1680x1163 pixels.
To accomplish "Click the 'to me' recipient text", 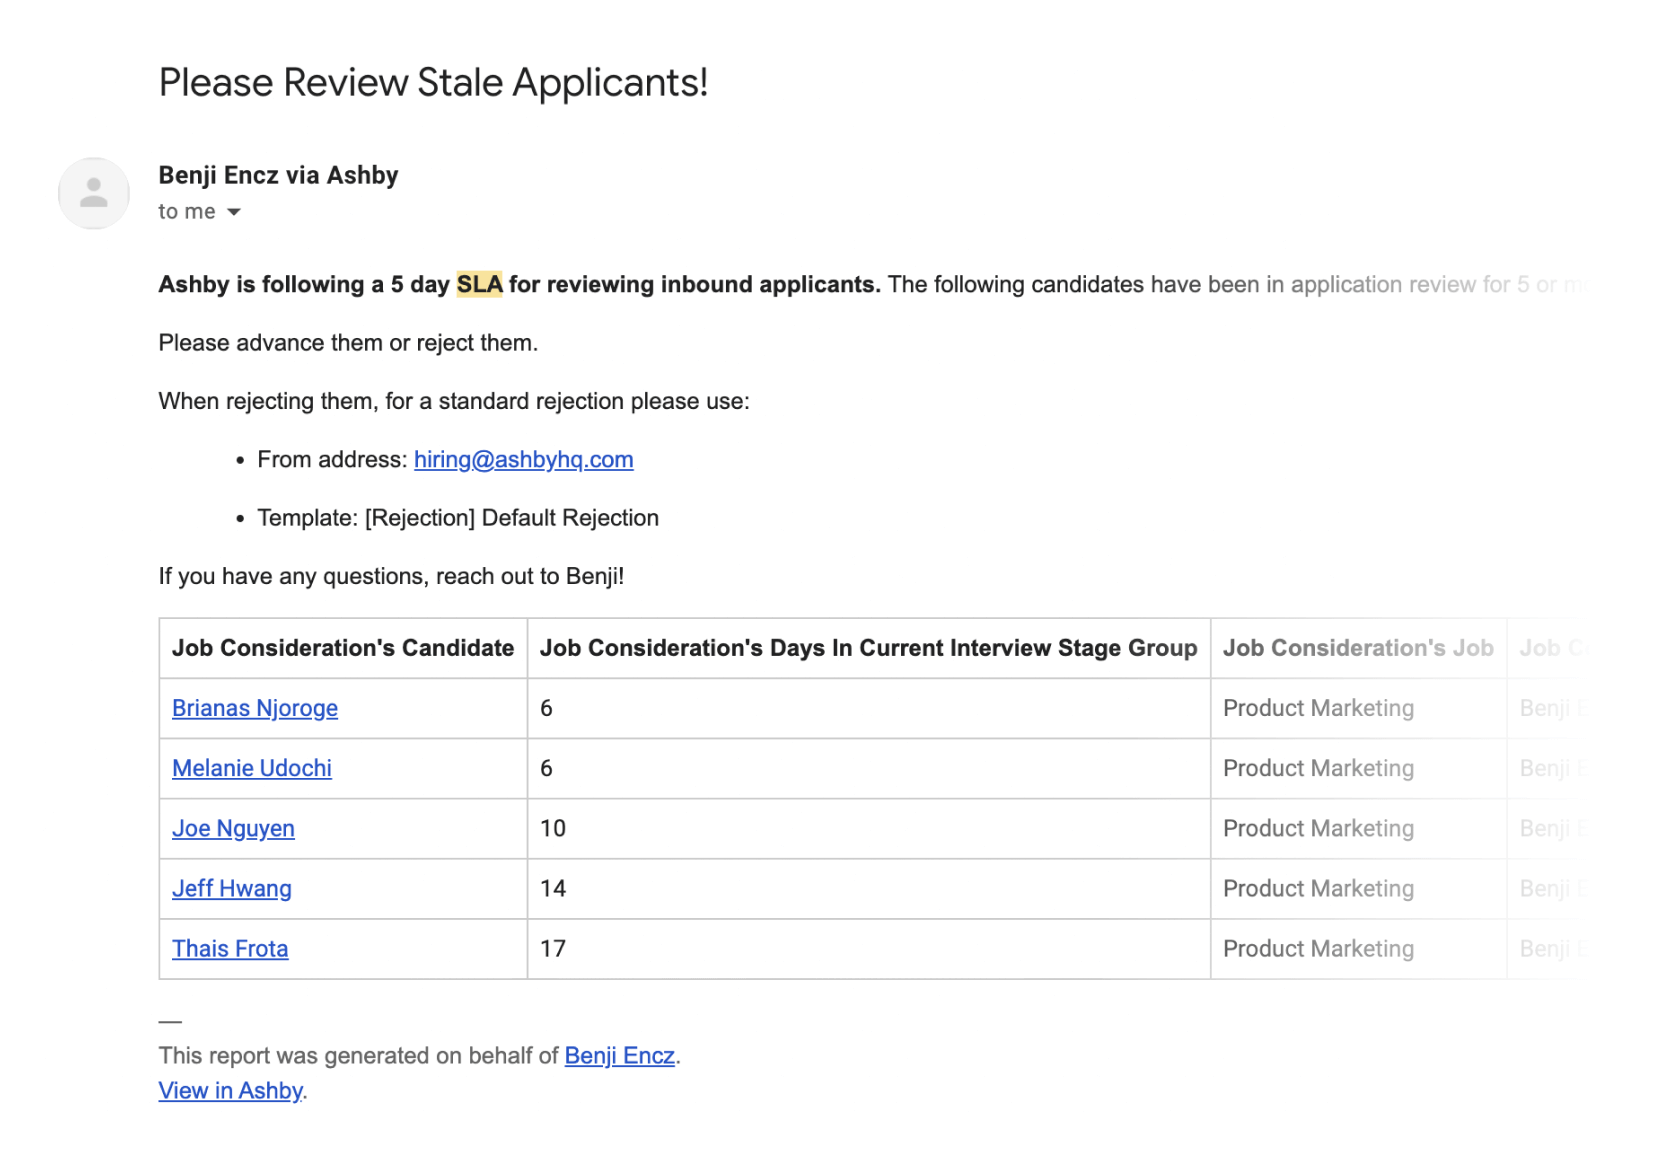I will coord(187,212).
